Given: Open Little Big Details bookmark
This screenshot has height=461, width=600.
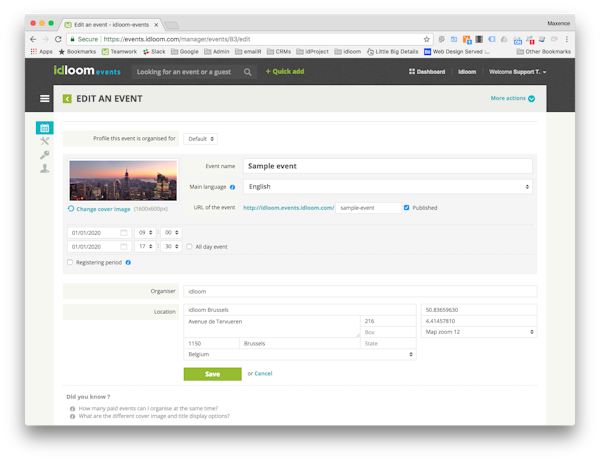Looking at the screenshot, I should [393, 51].
